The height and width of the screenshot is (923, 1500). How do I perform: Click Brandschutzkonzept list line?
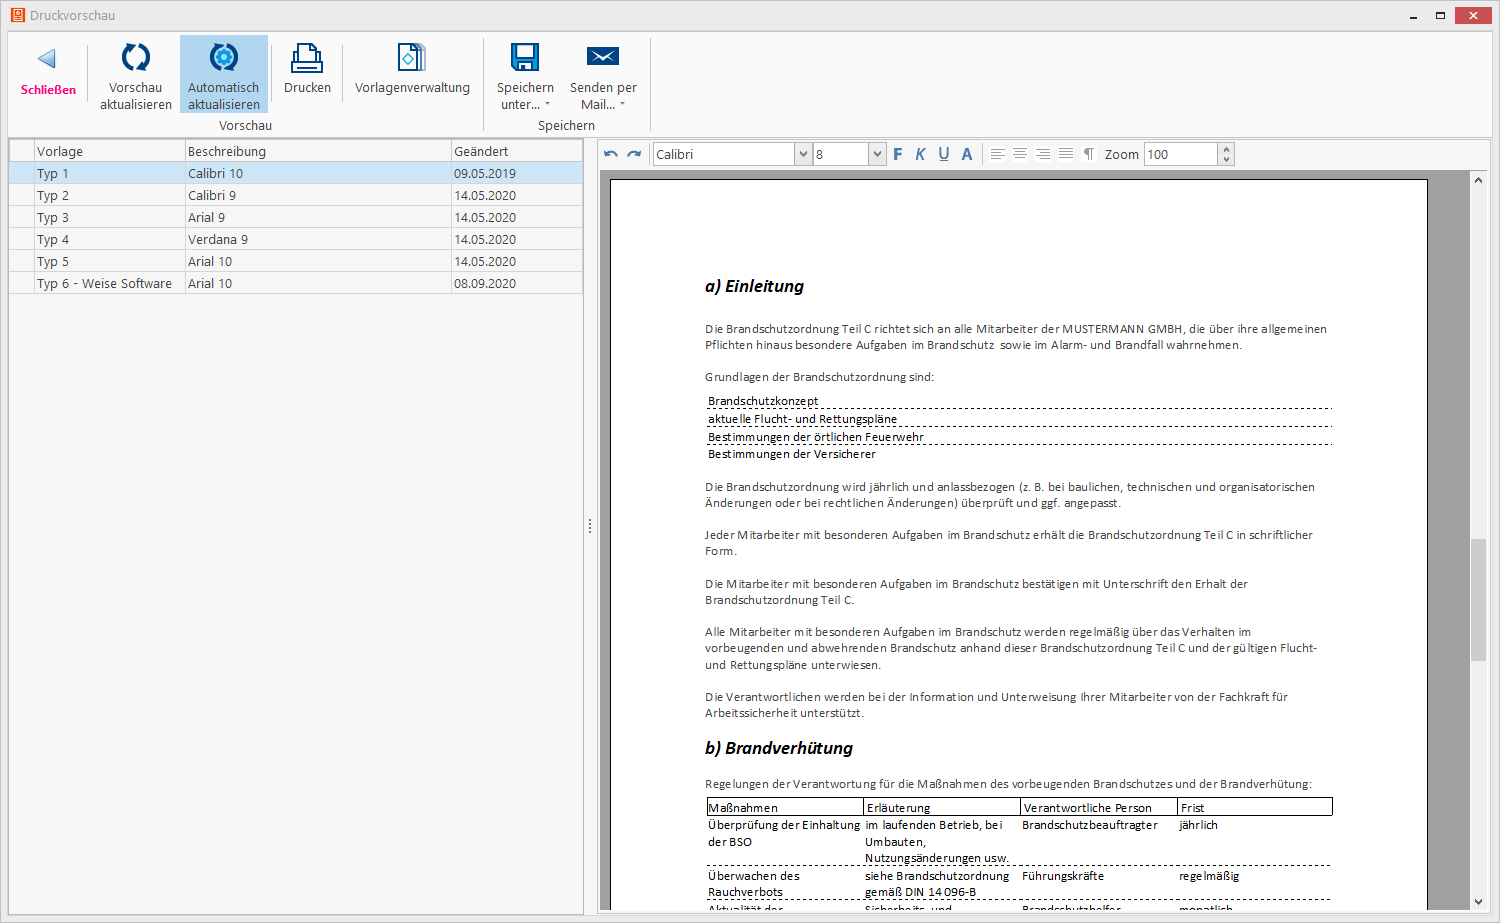click(x=763, y=401)
